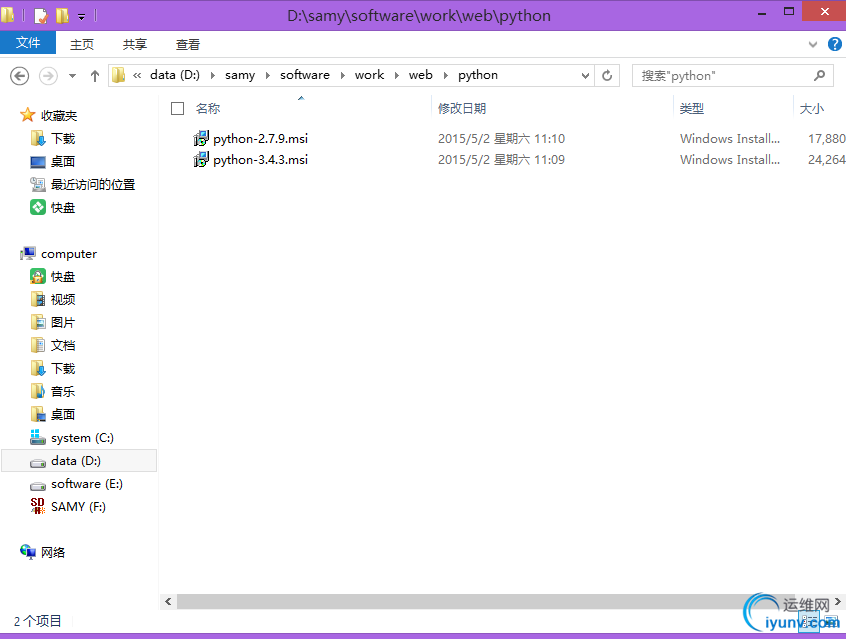The width and height of the screenshot is (846, 639).
Task: Open the Customize Quick Access Toolbar dropdown
Action: pyautogui.click(x=81, y=17)
